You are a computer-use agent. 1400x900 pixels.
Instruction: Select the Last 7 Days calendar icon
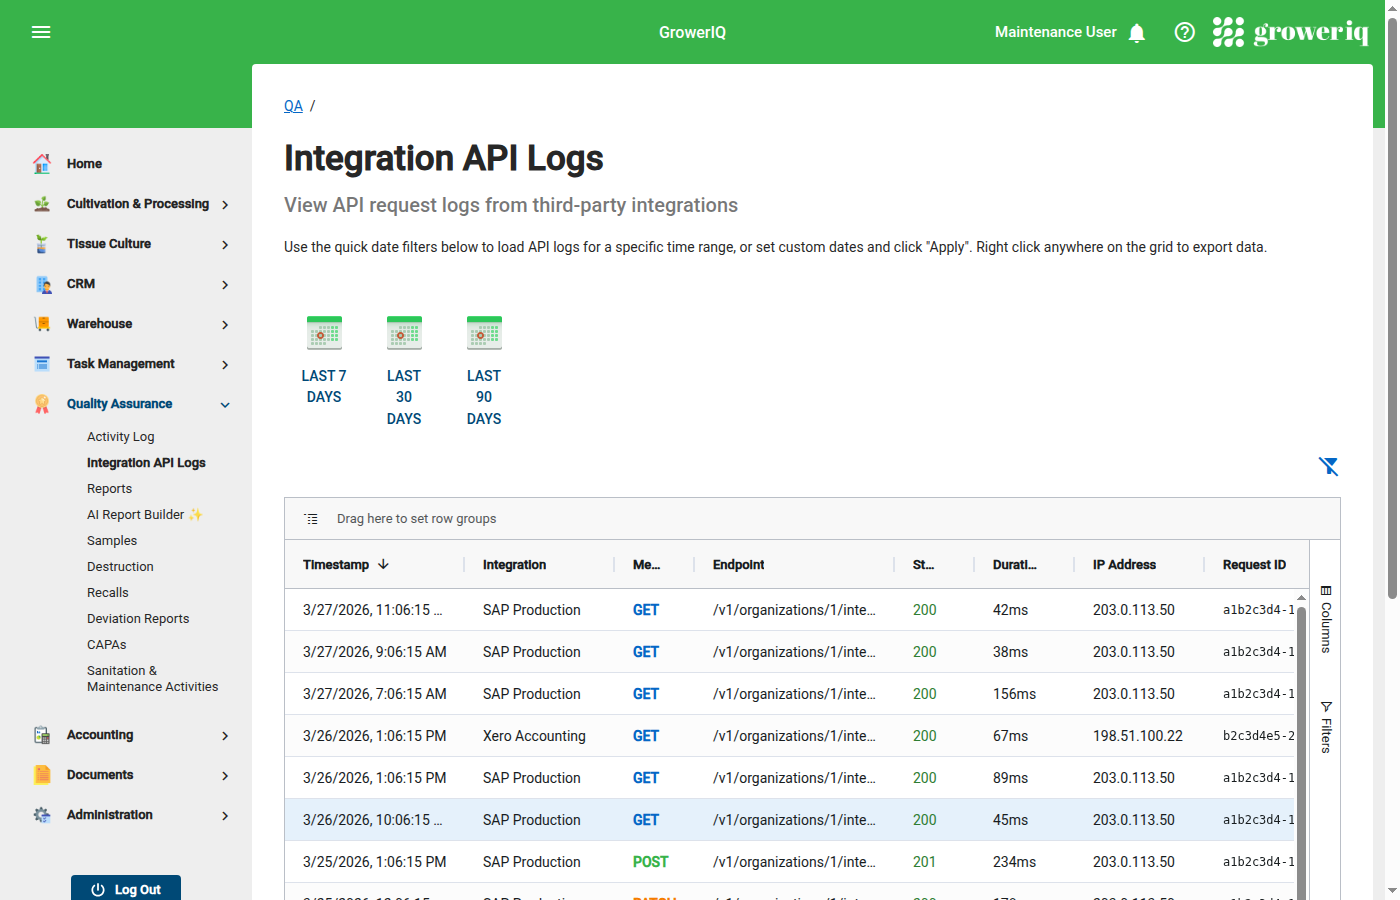click(324, 332)
